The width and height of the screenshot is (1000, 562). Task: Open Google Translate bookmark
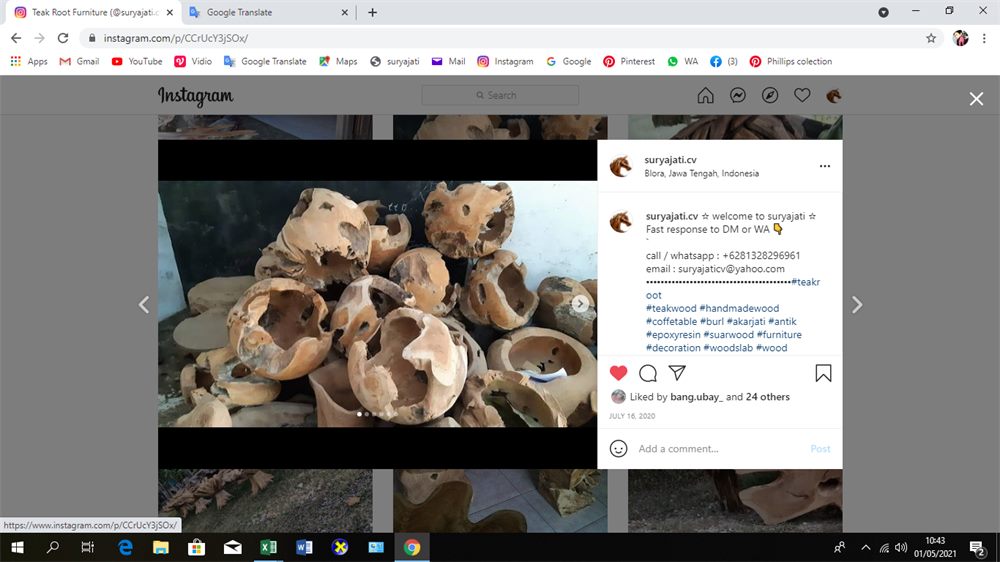pyautogui.click(x=265, y=61)
